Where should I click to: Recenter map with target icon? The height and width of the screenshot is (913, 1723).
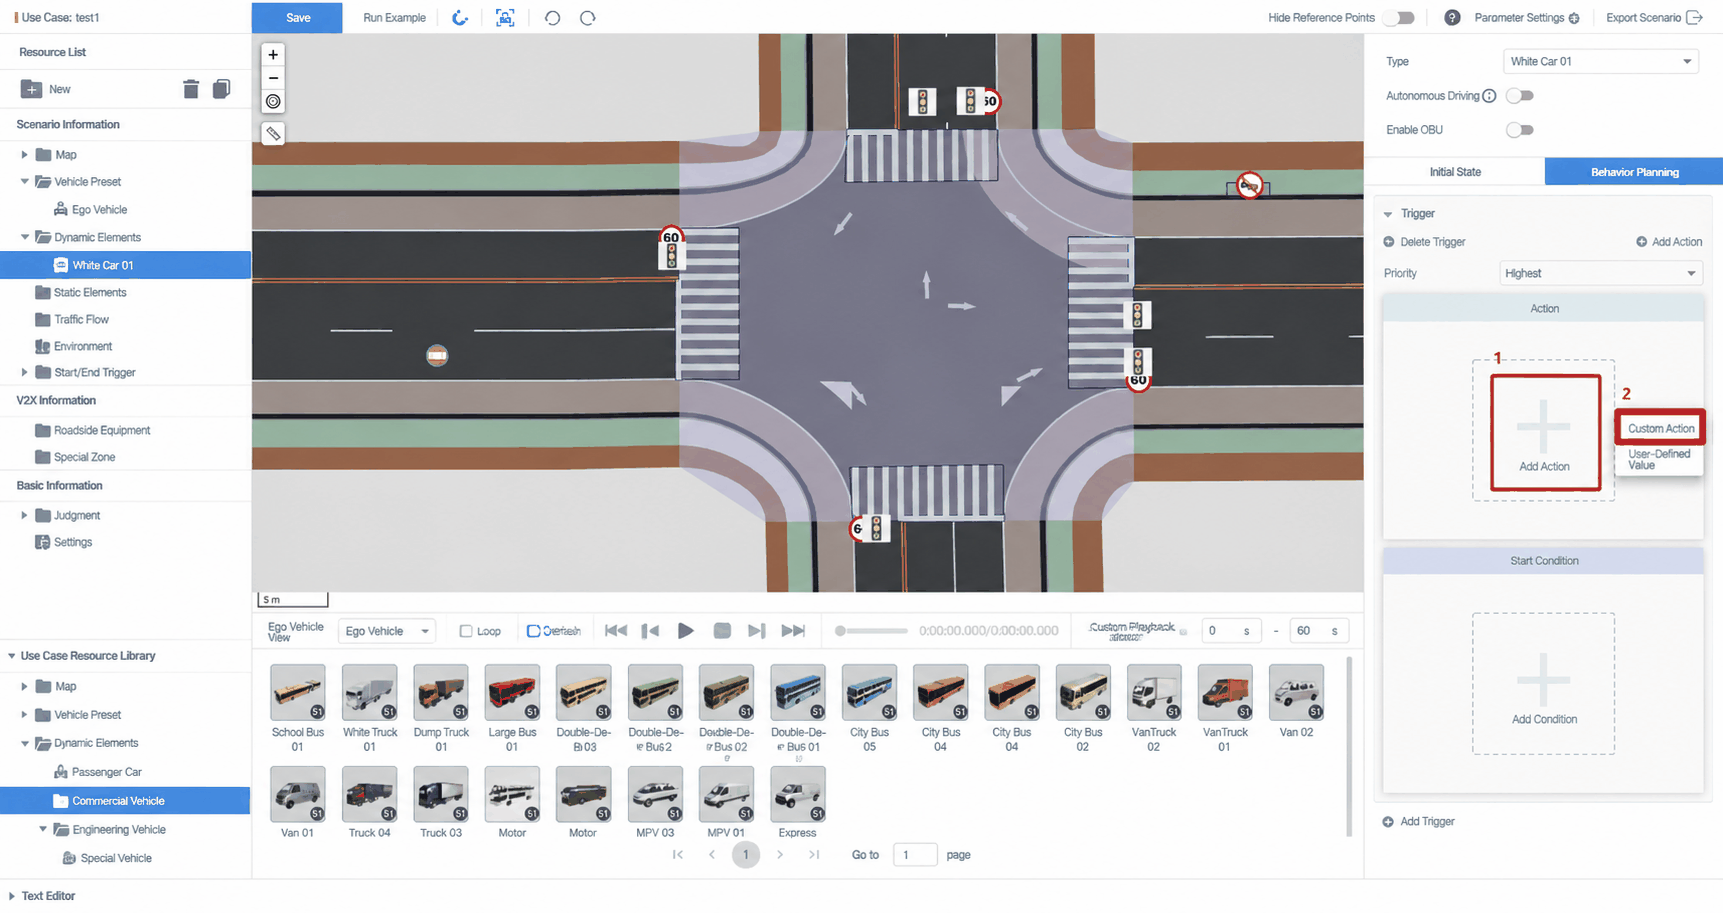pyautogui.click(x=273, y=101)
